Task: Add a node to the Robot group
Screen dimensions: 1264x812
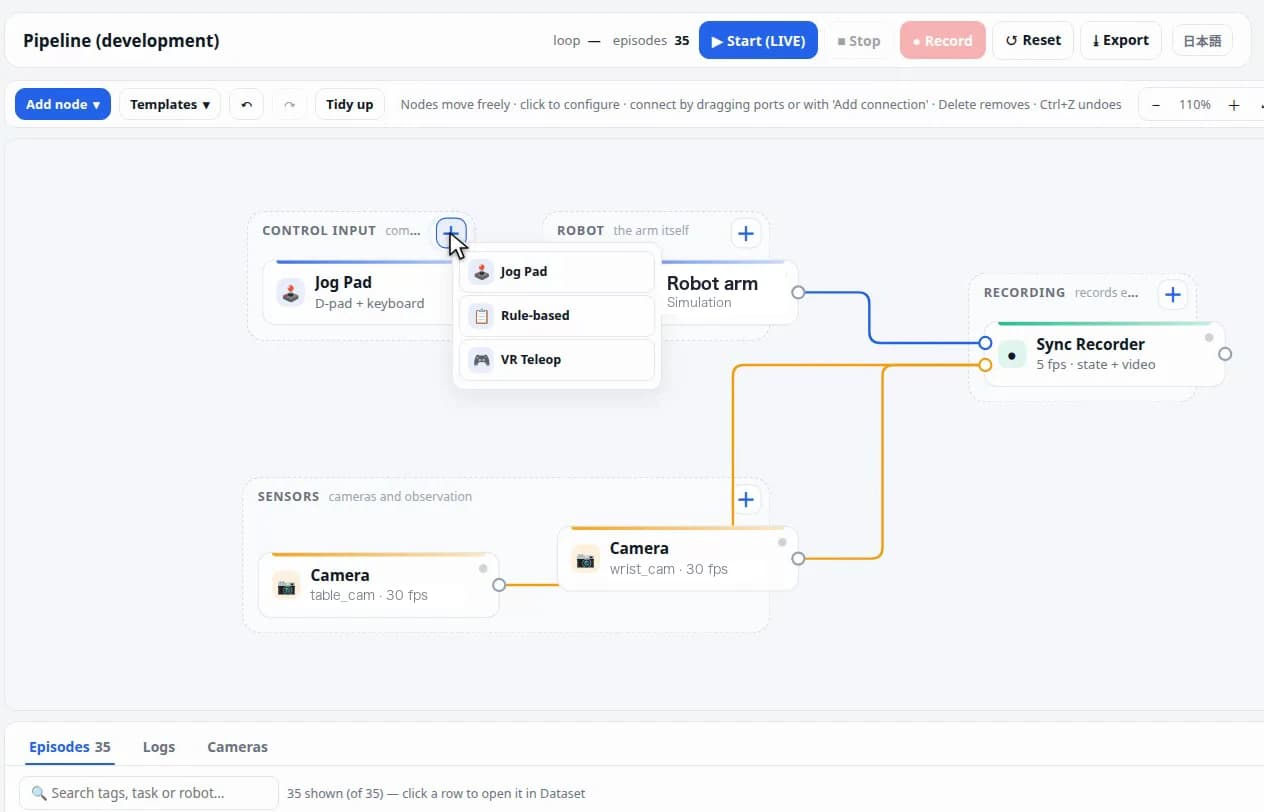Action: point(745,234)
